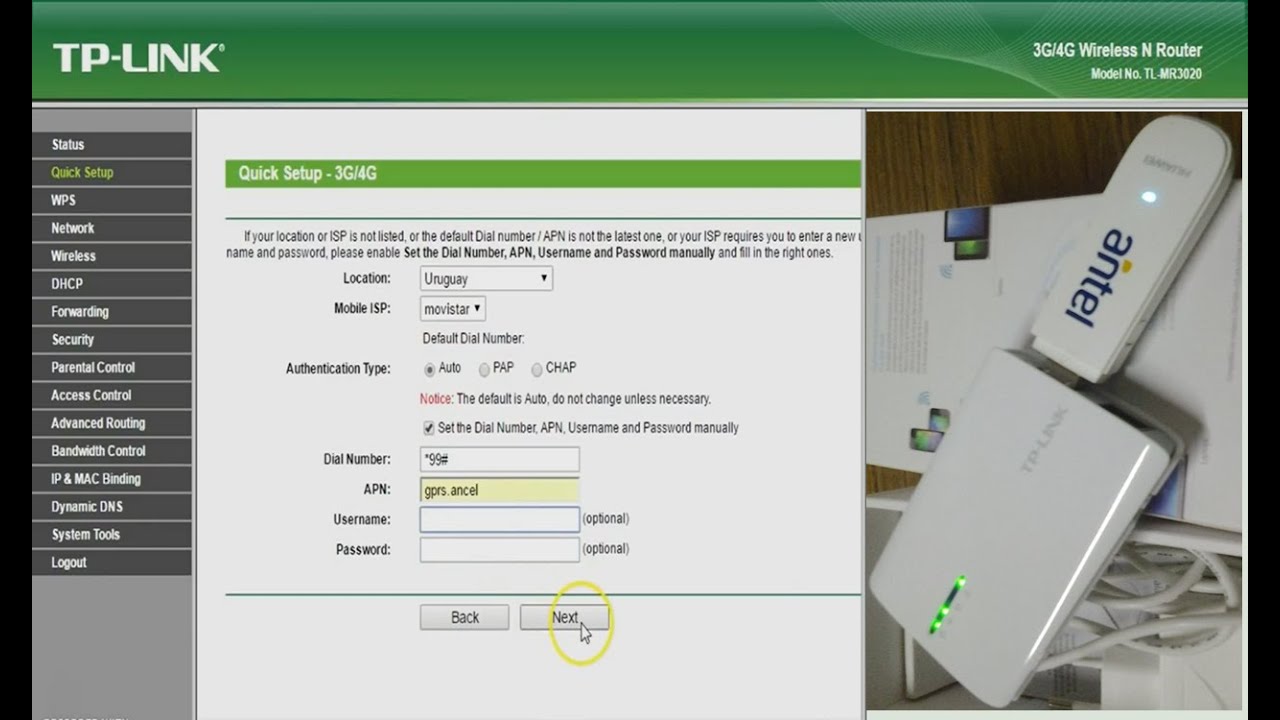Open Dynamic DNS settings
Screen dimensions: 1280x720
pos(111,507)
